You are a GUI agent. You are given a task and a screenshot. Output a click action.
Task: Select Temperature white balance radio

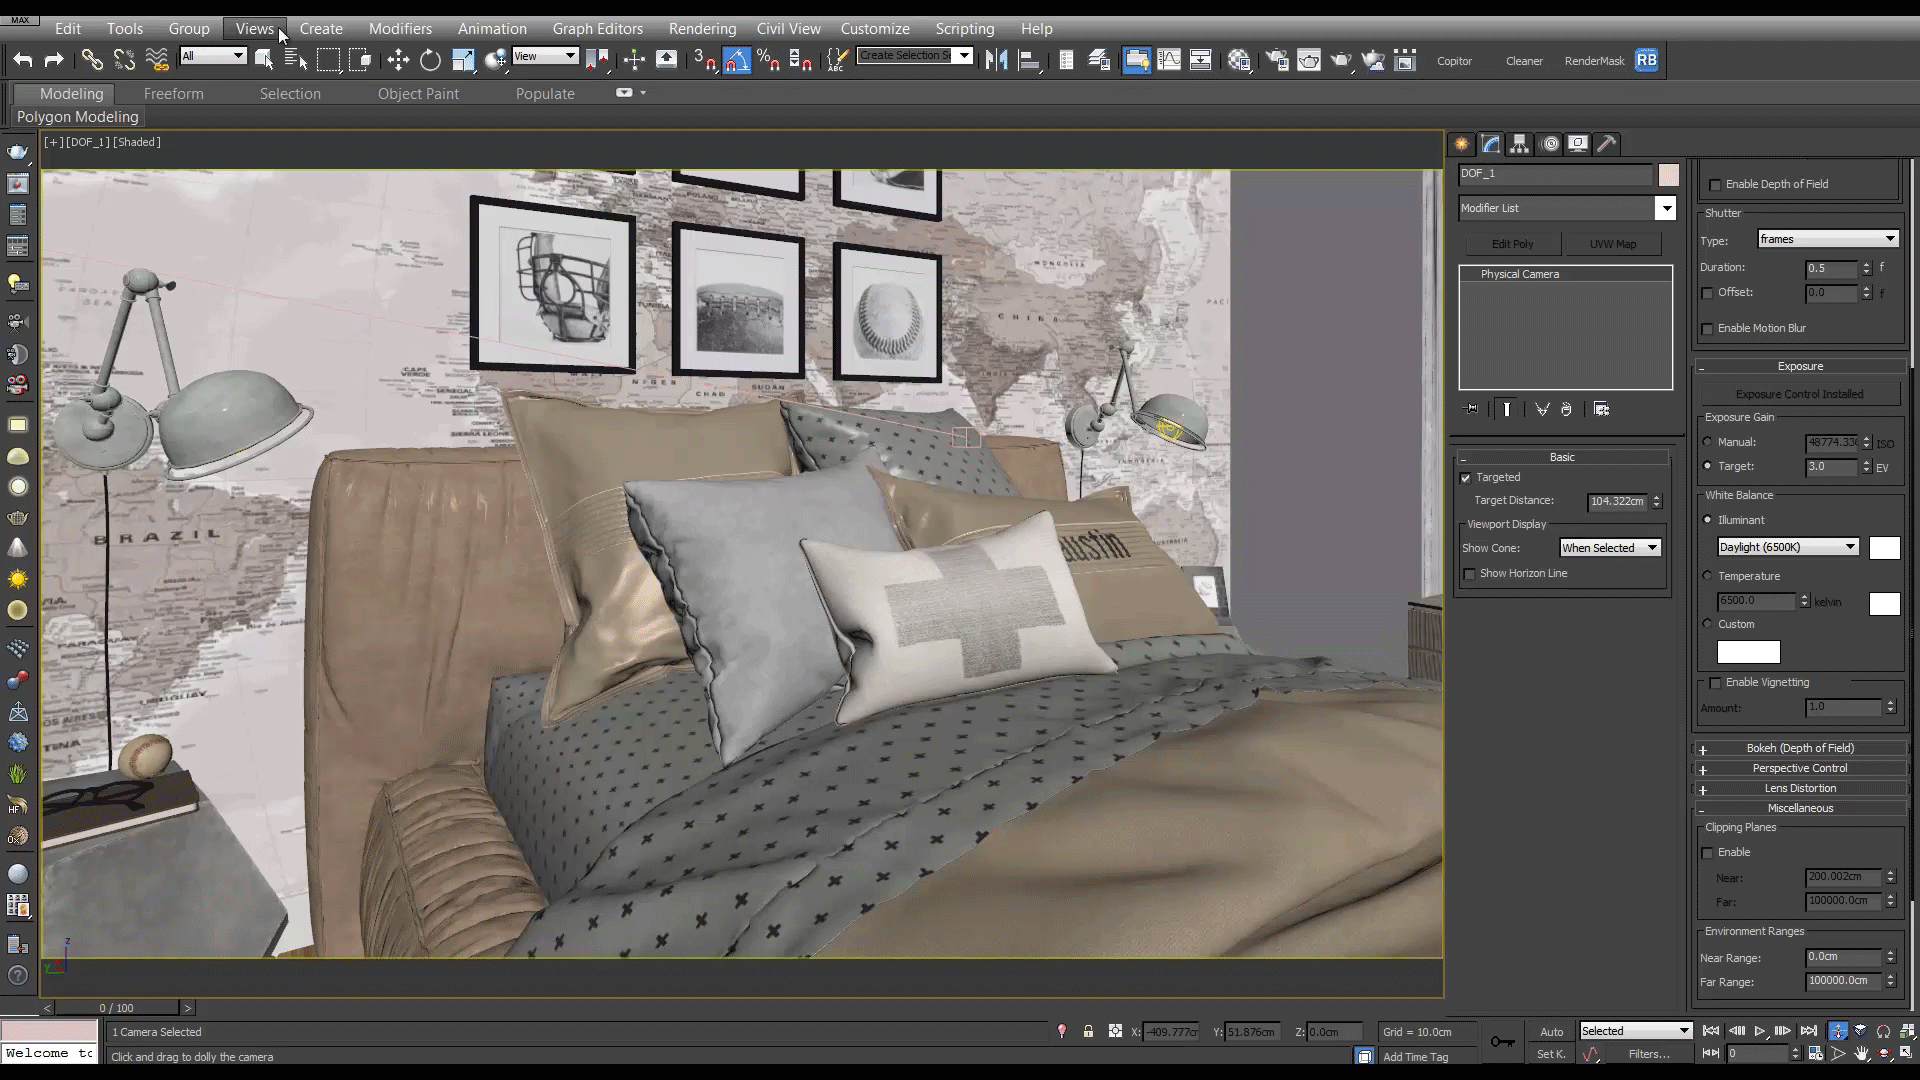(x=1708, y=576)
